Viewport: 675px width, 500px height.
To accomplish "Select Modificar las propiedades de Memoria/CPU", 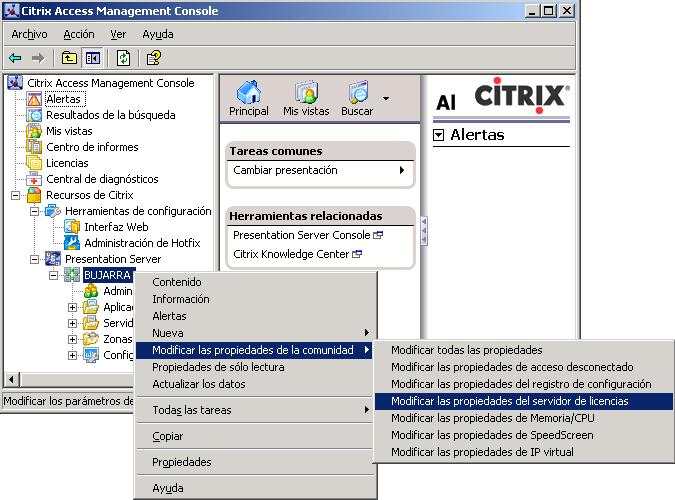I will point(523,418).
